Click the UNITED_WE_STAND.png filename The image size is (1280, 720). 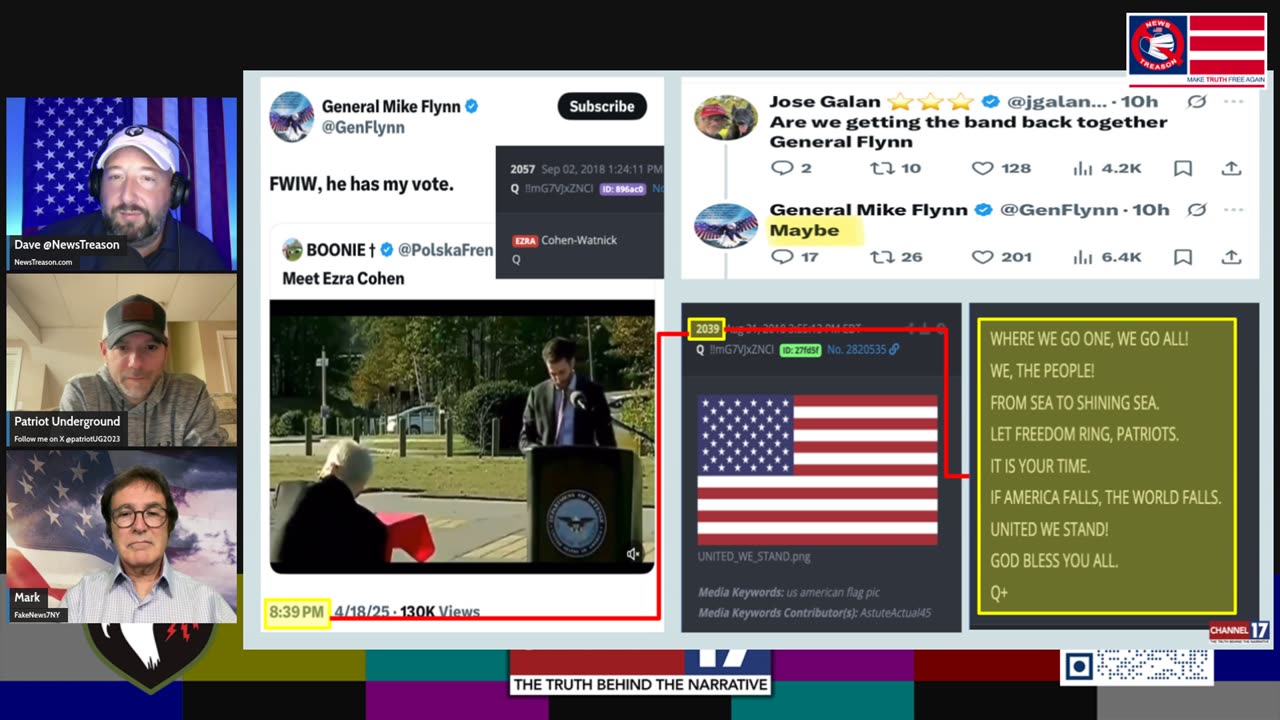[x=753, y=556]
